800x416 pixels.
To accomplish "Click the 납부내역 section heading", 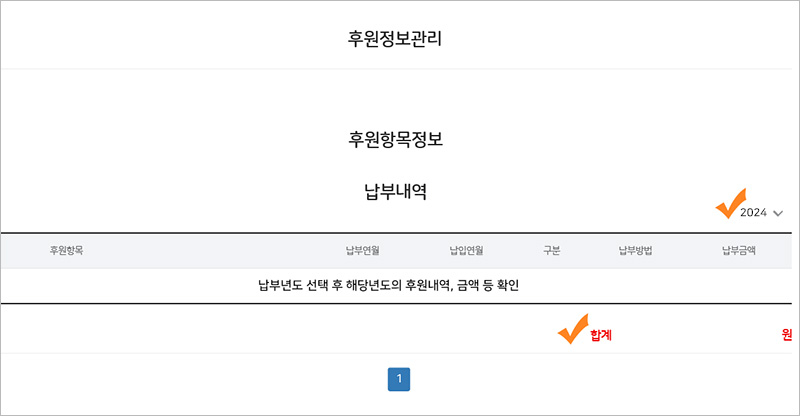I will pyautogui.click(x=395, y=191).
